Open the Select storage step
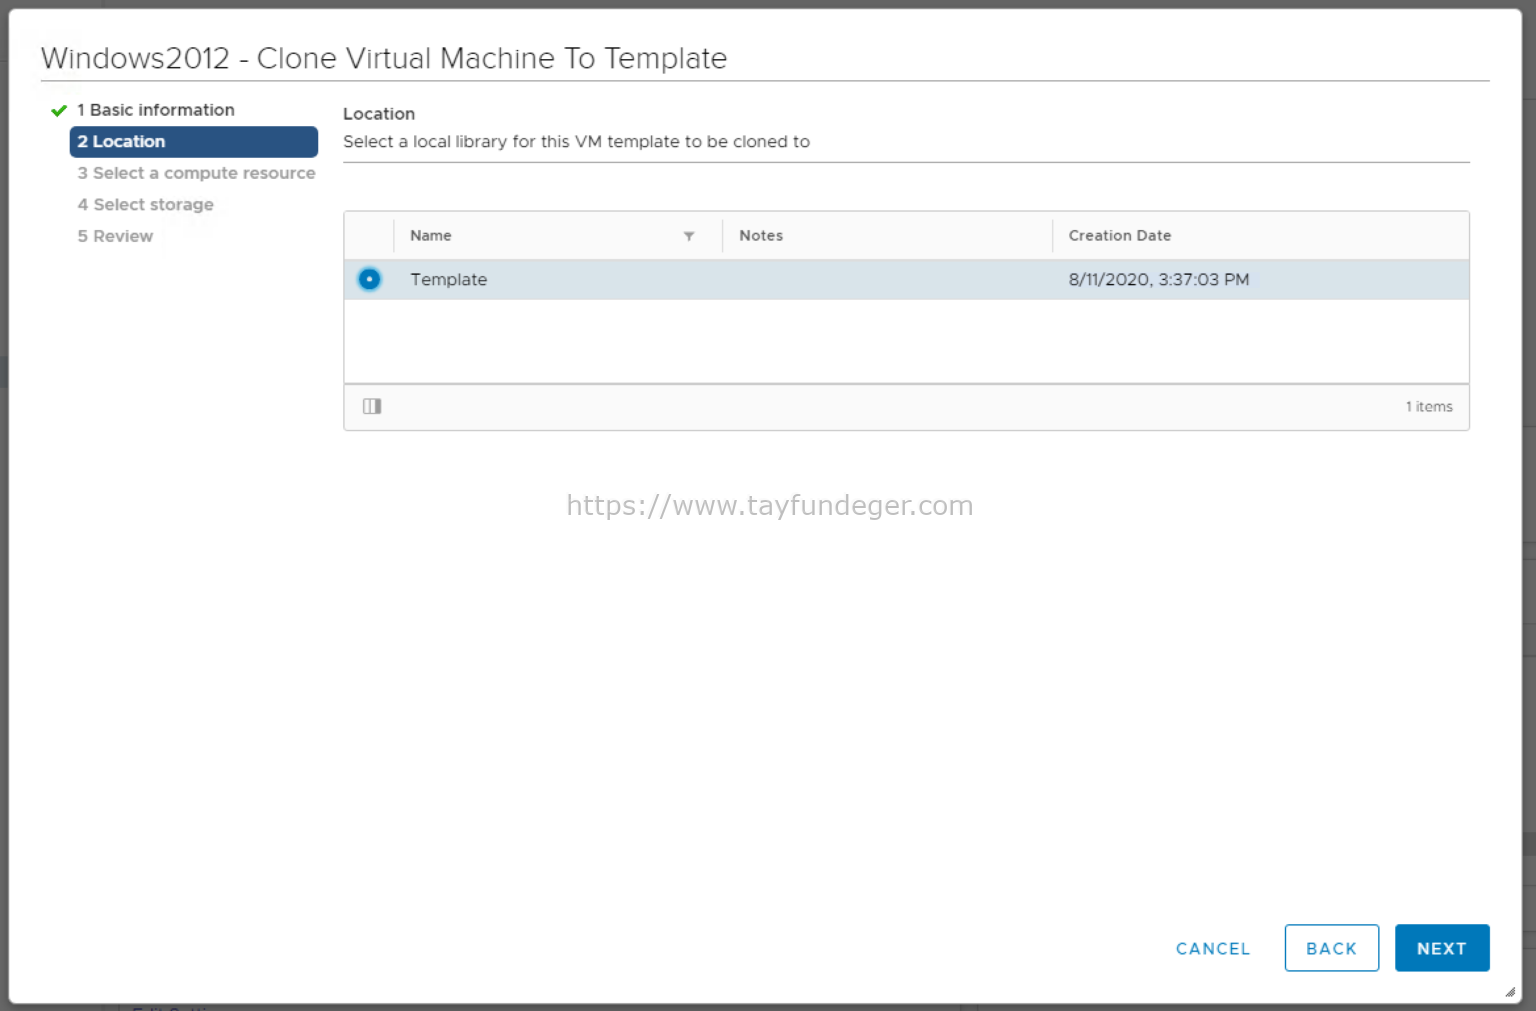 (146, 204)
